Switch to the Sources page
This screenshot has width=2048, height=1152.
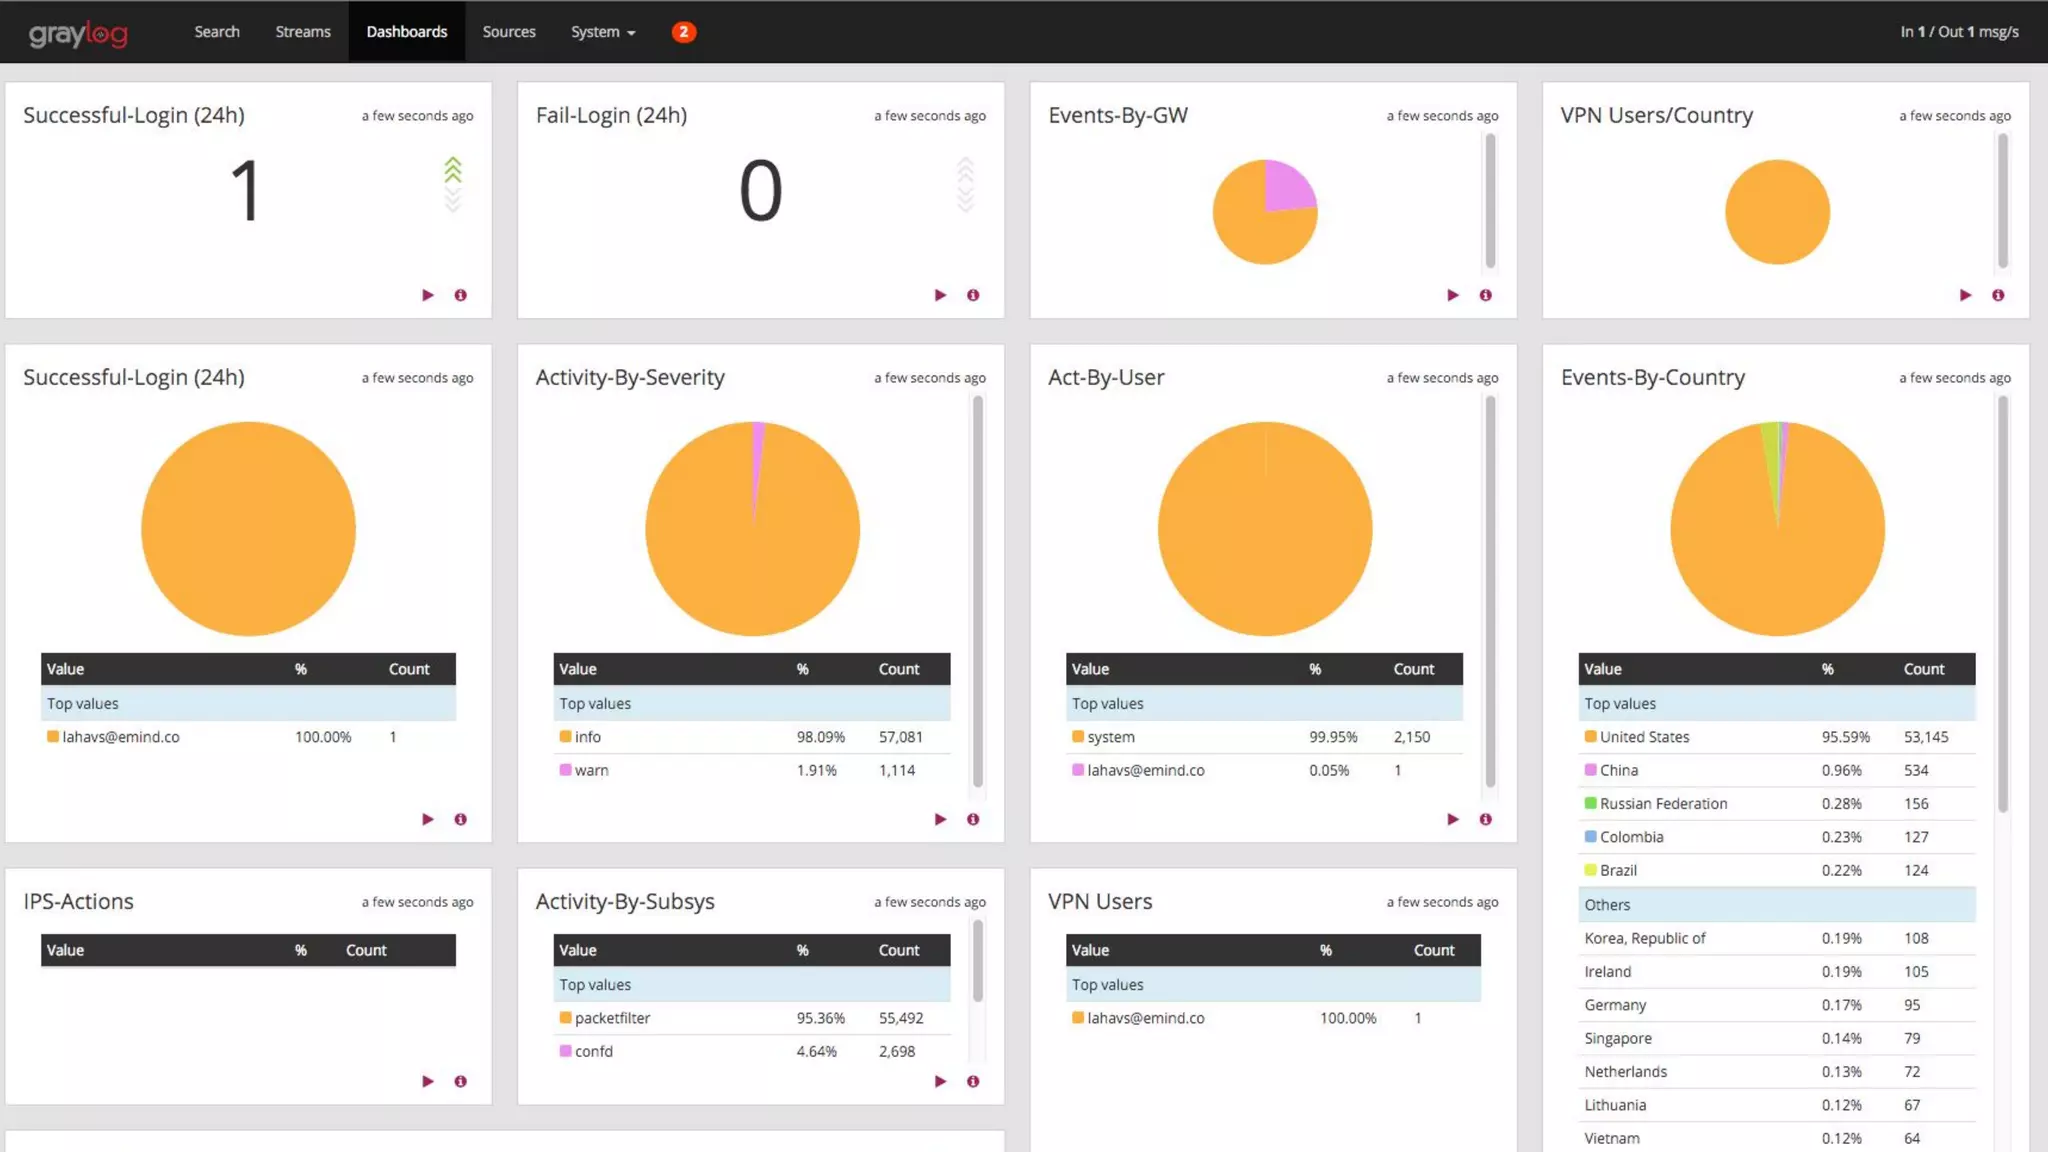coord(509,32)
